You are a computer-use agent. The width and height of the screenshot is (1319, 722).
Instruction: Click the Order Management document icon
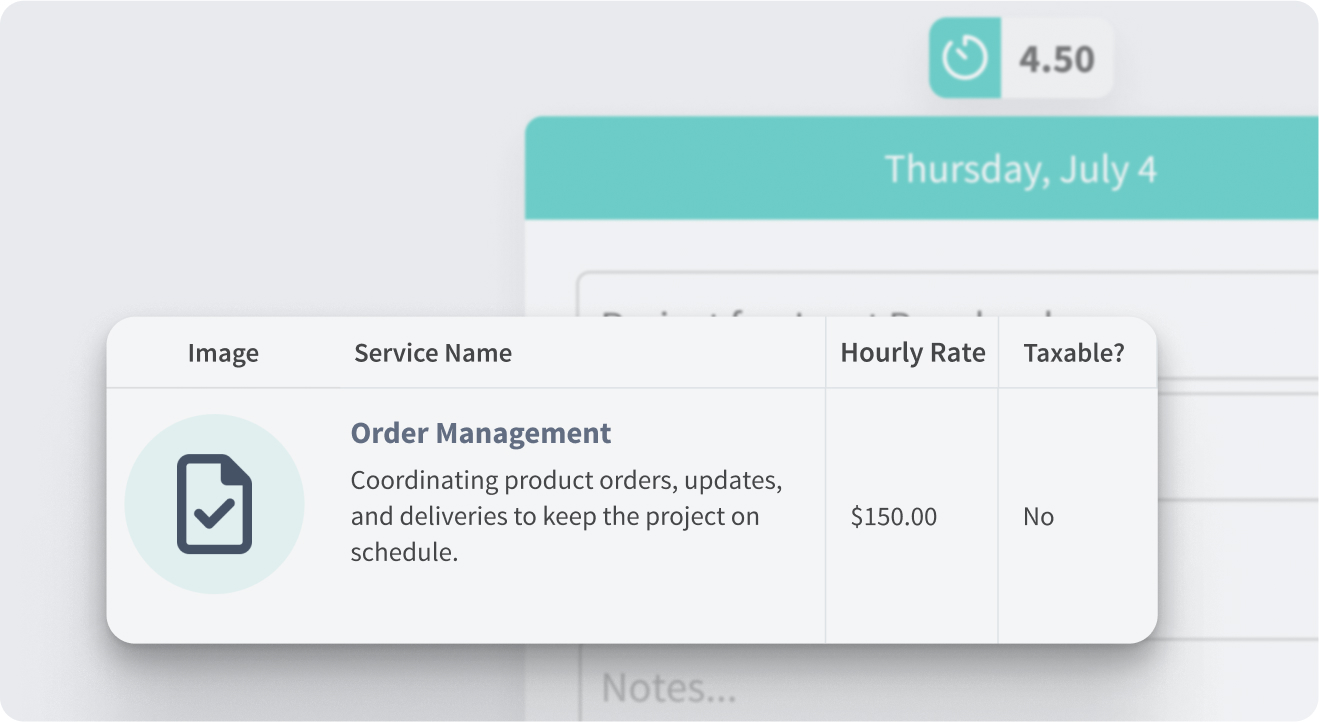[214, 504]
